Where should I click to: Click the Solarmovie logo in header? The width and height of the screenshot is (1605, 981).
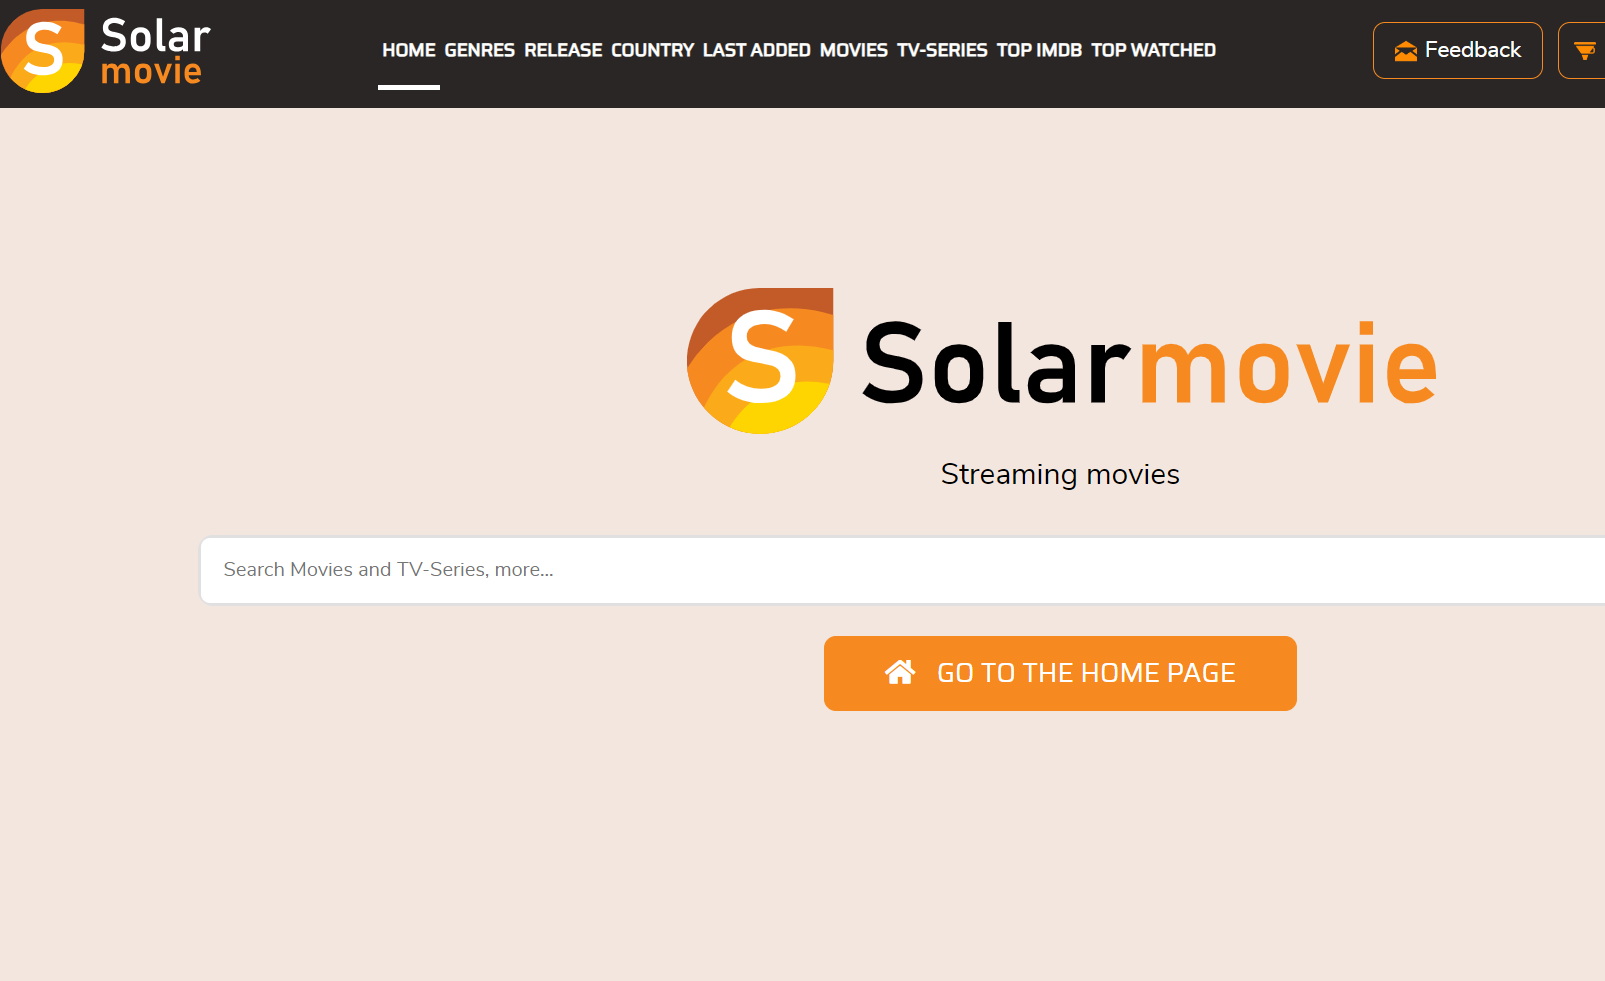pyautogui.click(x=106, y=51)
